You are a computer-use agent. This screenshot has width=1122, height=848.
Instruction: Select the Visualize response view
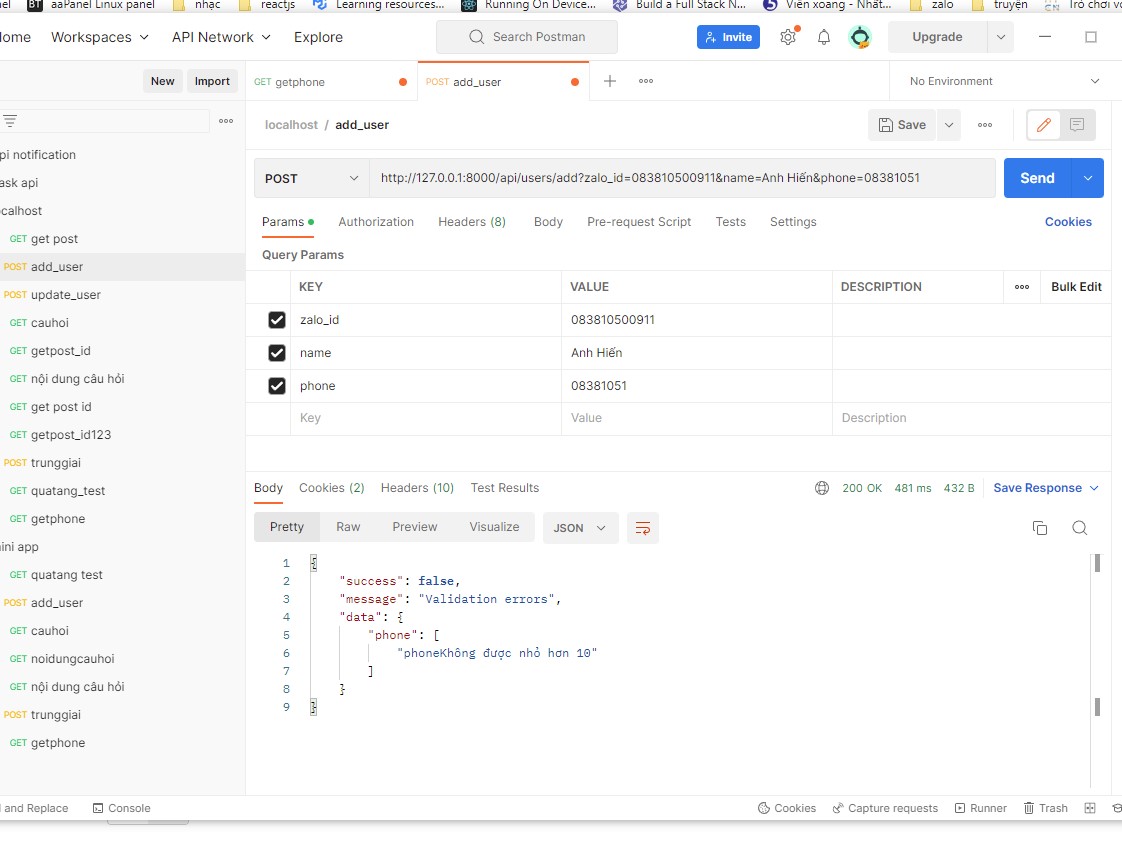[x=494, y=527]
